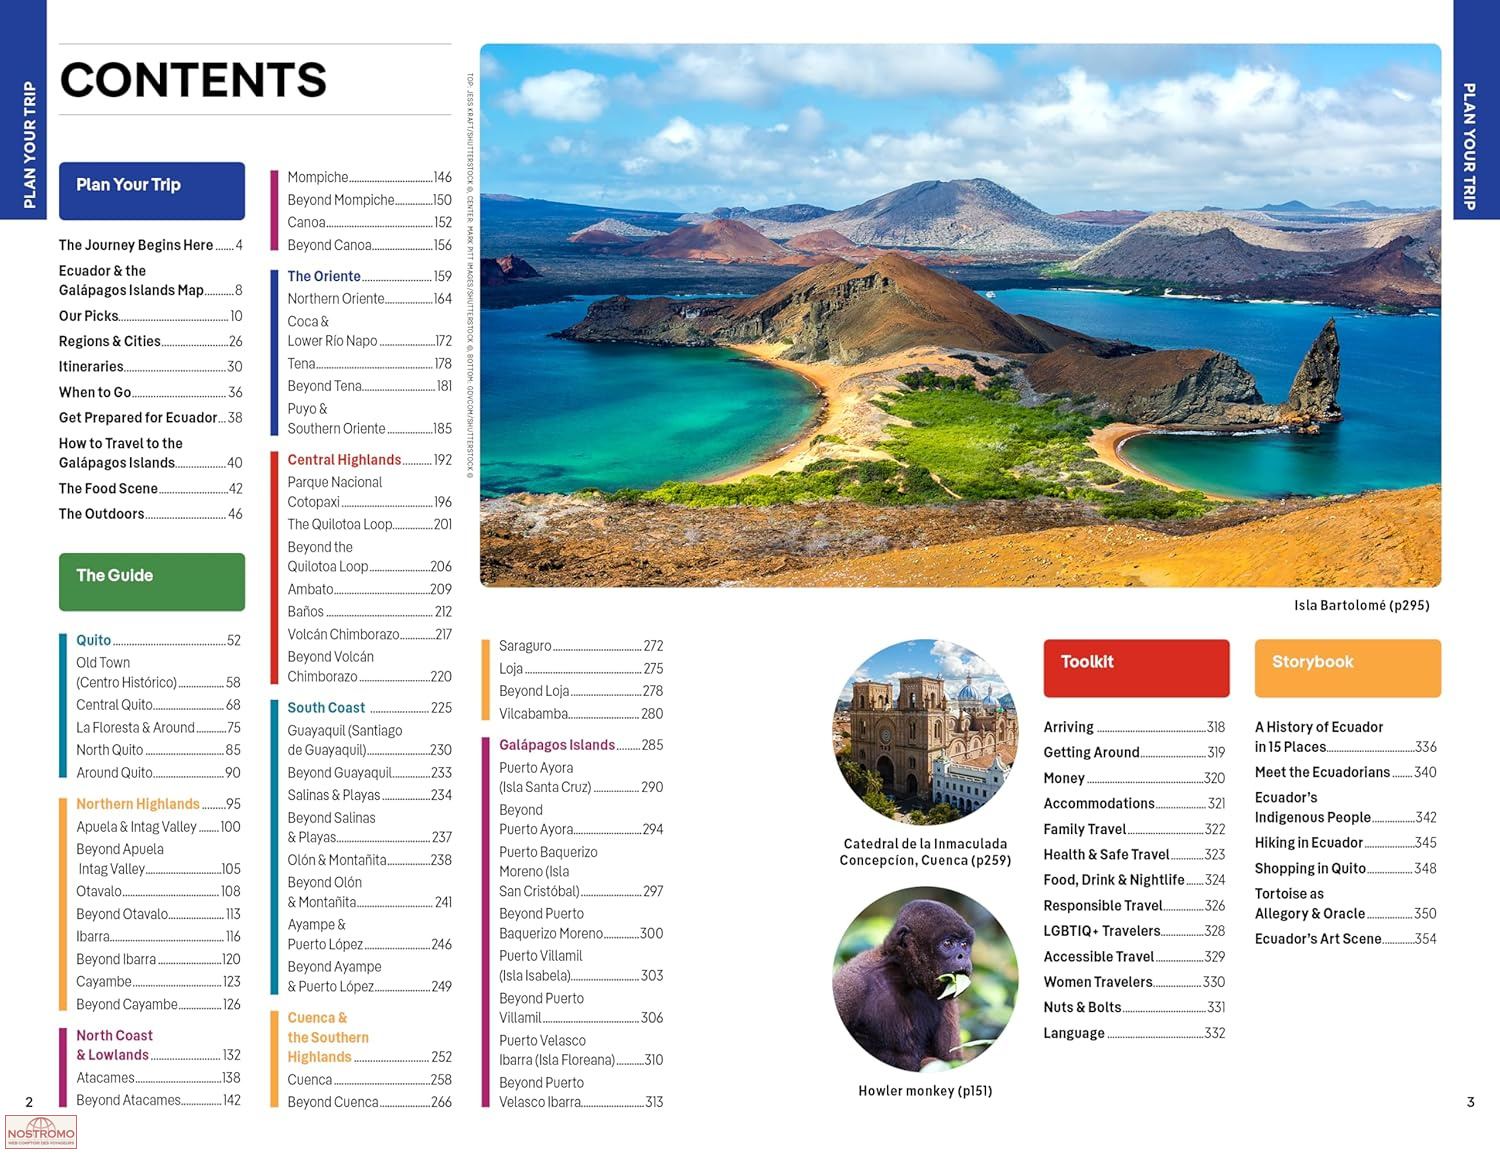This screenshot has width=1500, height=1154.
Task: Click the 'La Floresta & Around' entry
Action: 159,728
